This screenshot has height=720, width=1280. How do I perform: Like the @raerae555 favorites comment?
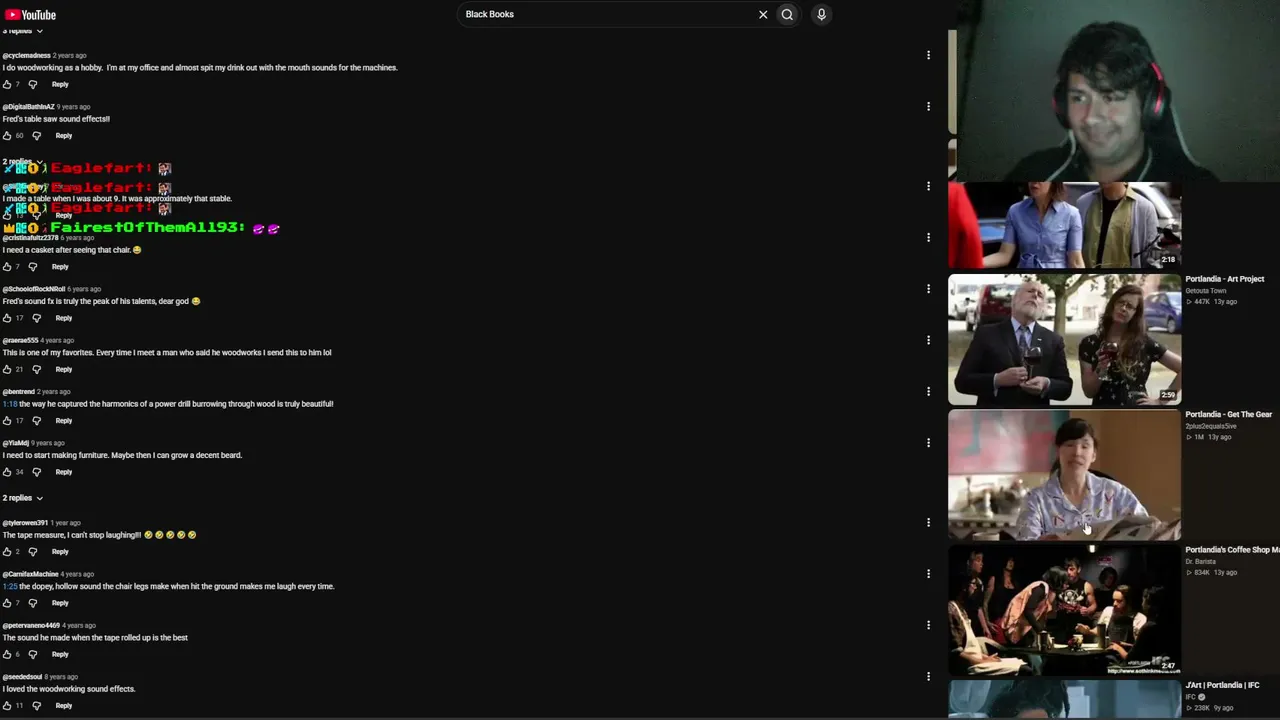pyautogui.click(x=7, y=369)
